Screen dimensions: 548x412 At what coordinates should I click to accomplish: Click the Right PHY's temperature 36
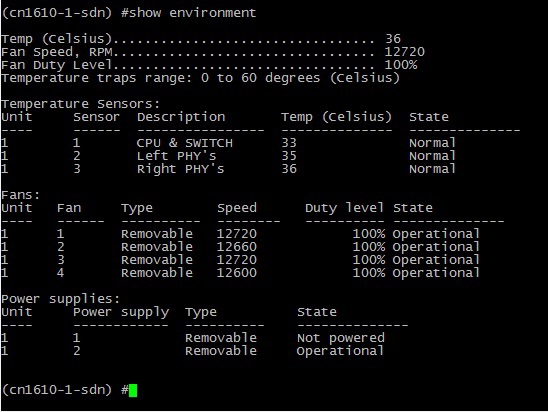[289, 169]
